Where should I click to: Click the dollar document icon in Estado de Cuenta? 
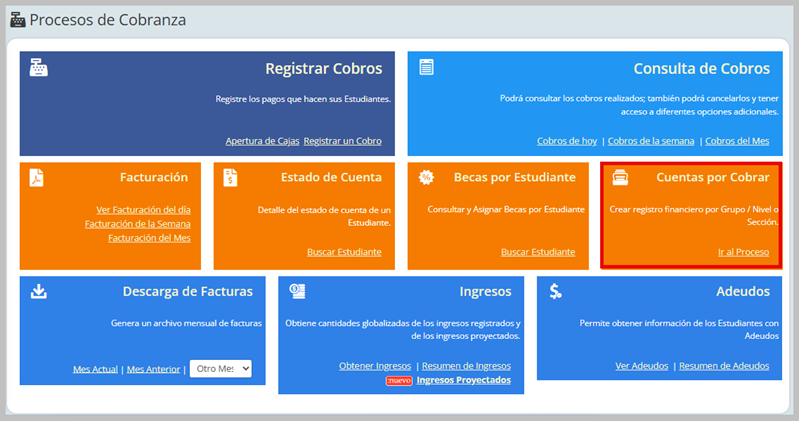click(x=230, y=177)
